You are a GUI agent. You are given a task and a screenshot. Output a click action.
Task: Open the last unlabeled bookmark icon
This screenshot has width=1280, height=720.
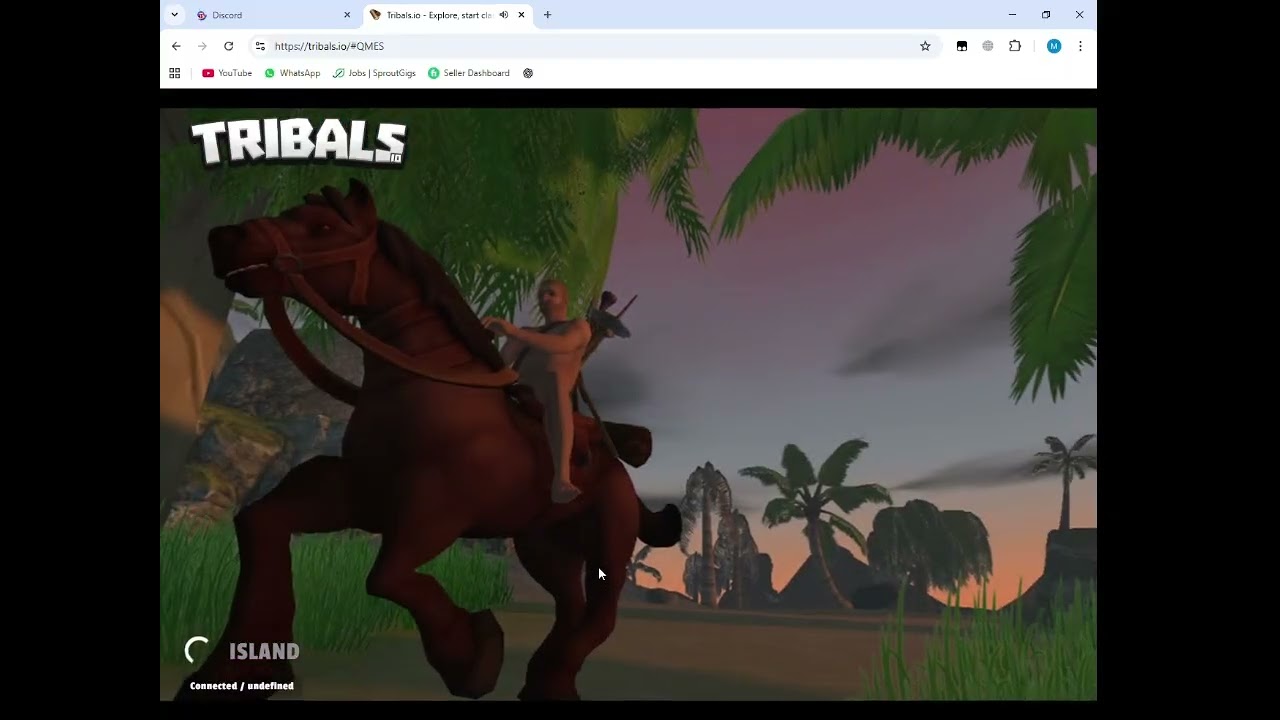point(528,73)
